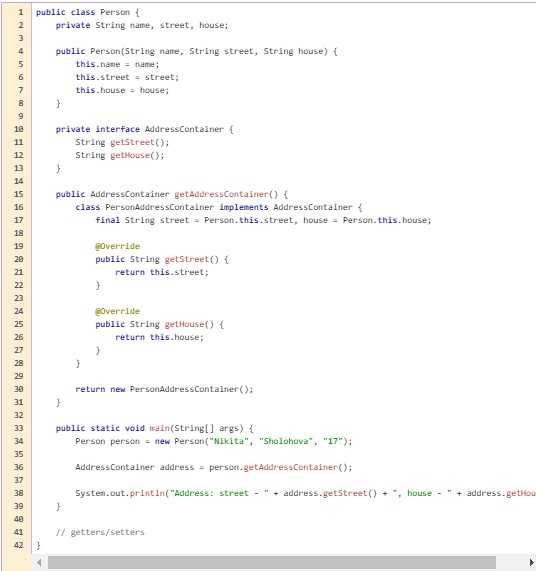The image size is (536, 571).
Task: Click the 'implements' keyword on line 16
Action: click(x=244, y=207)
